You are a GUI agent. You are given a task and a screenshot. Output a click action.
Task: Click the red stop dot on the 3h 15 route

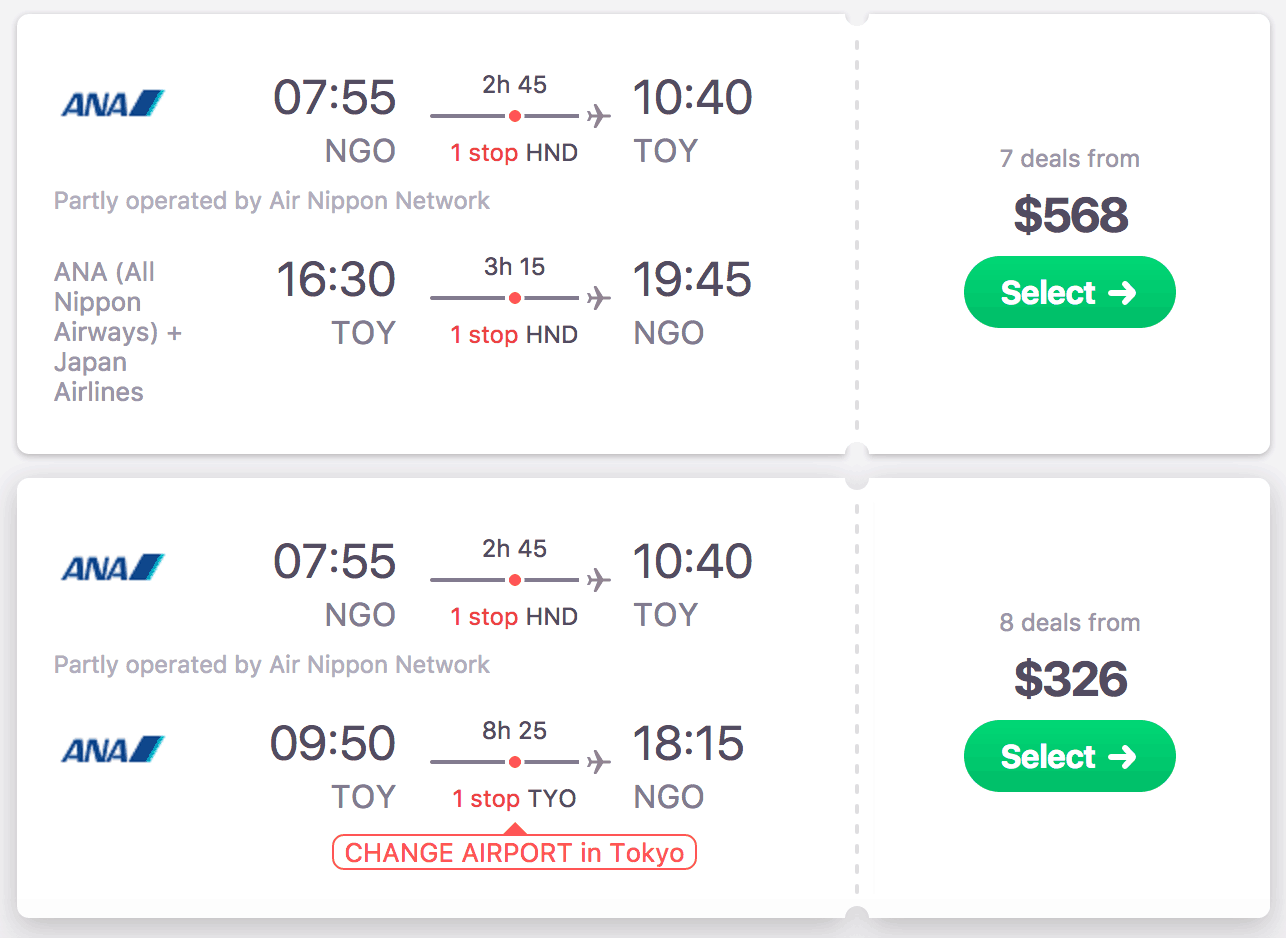click(x=514, y=298)
